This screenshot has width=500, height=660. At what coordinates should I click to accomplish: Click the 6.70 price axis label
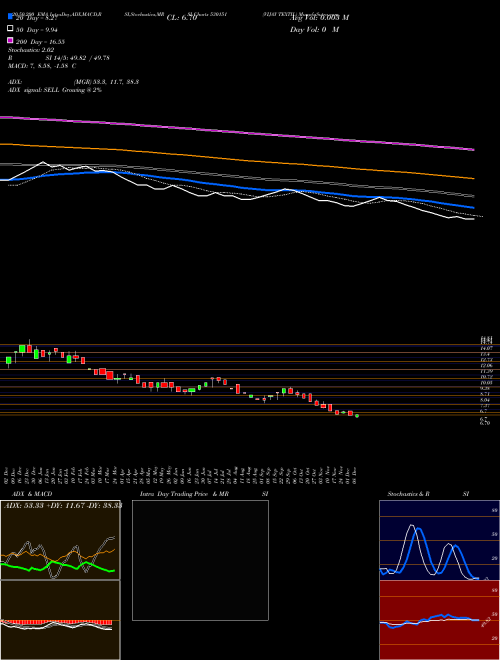pos(485,423)
